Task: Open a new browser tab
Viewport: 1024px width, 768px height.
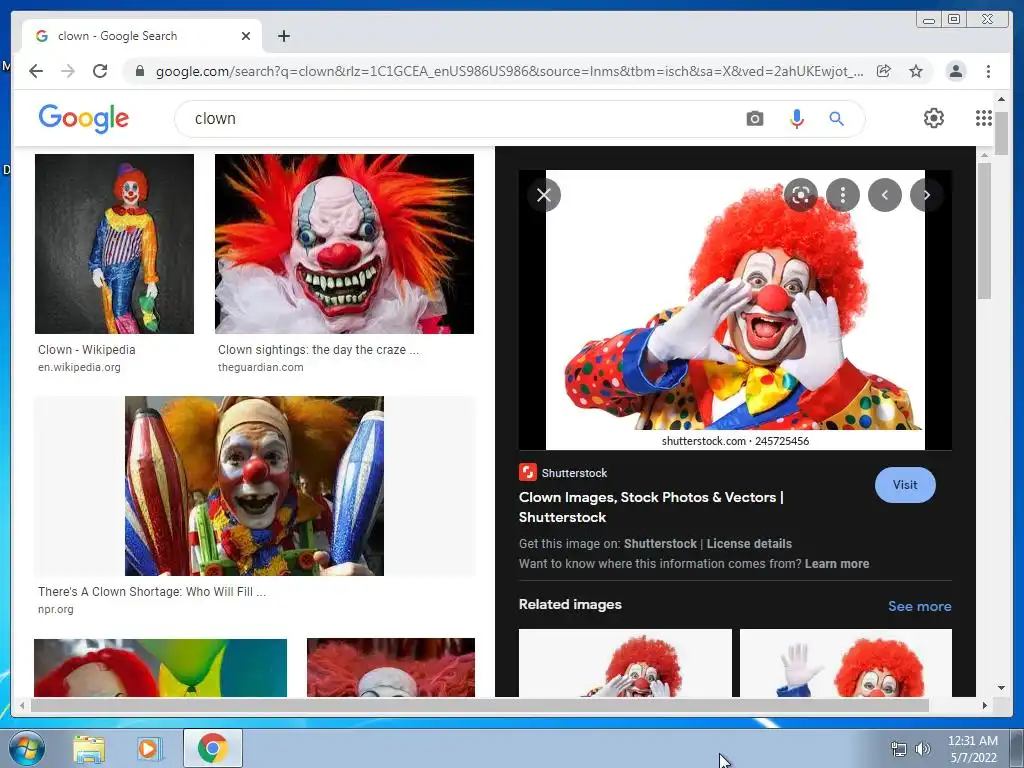Action: [283, 36]
